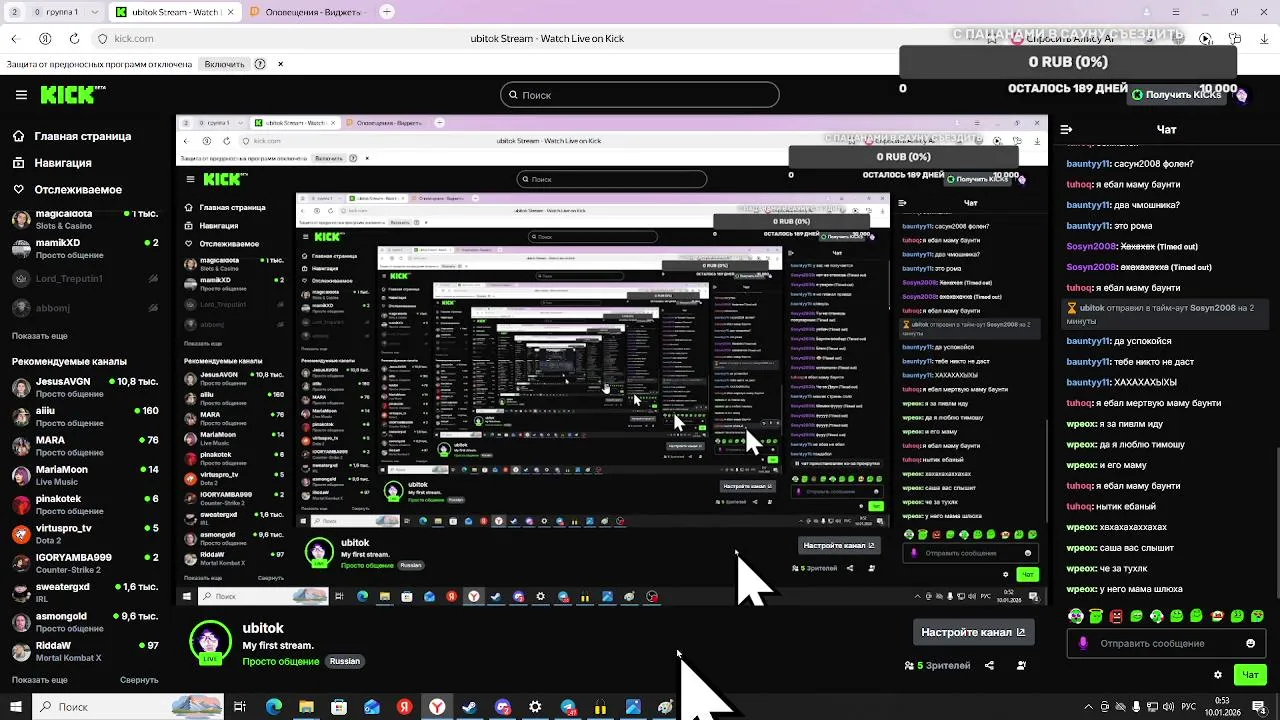Click the kick.com address bar
This screenshot has height=720, width=1280.
tap(134, 39)
